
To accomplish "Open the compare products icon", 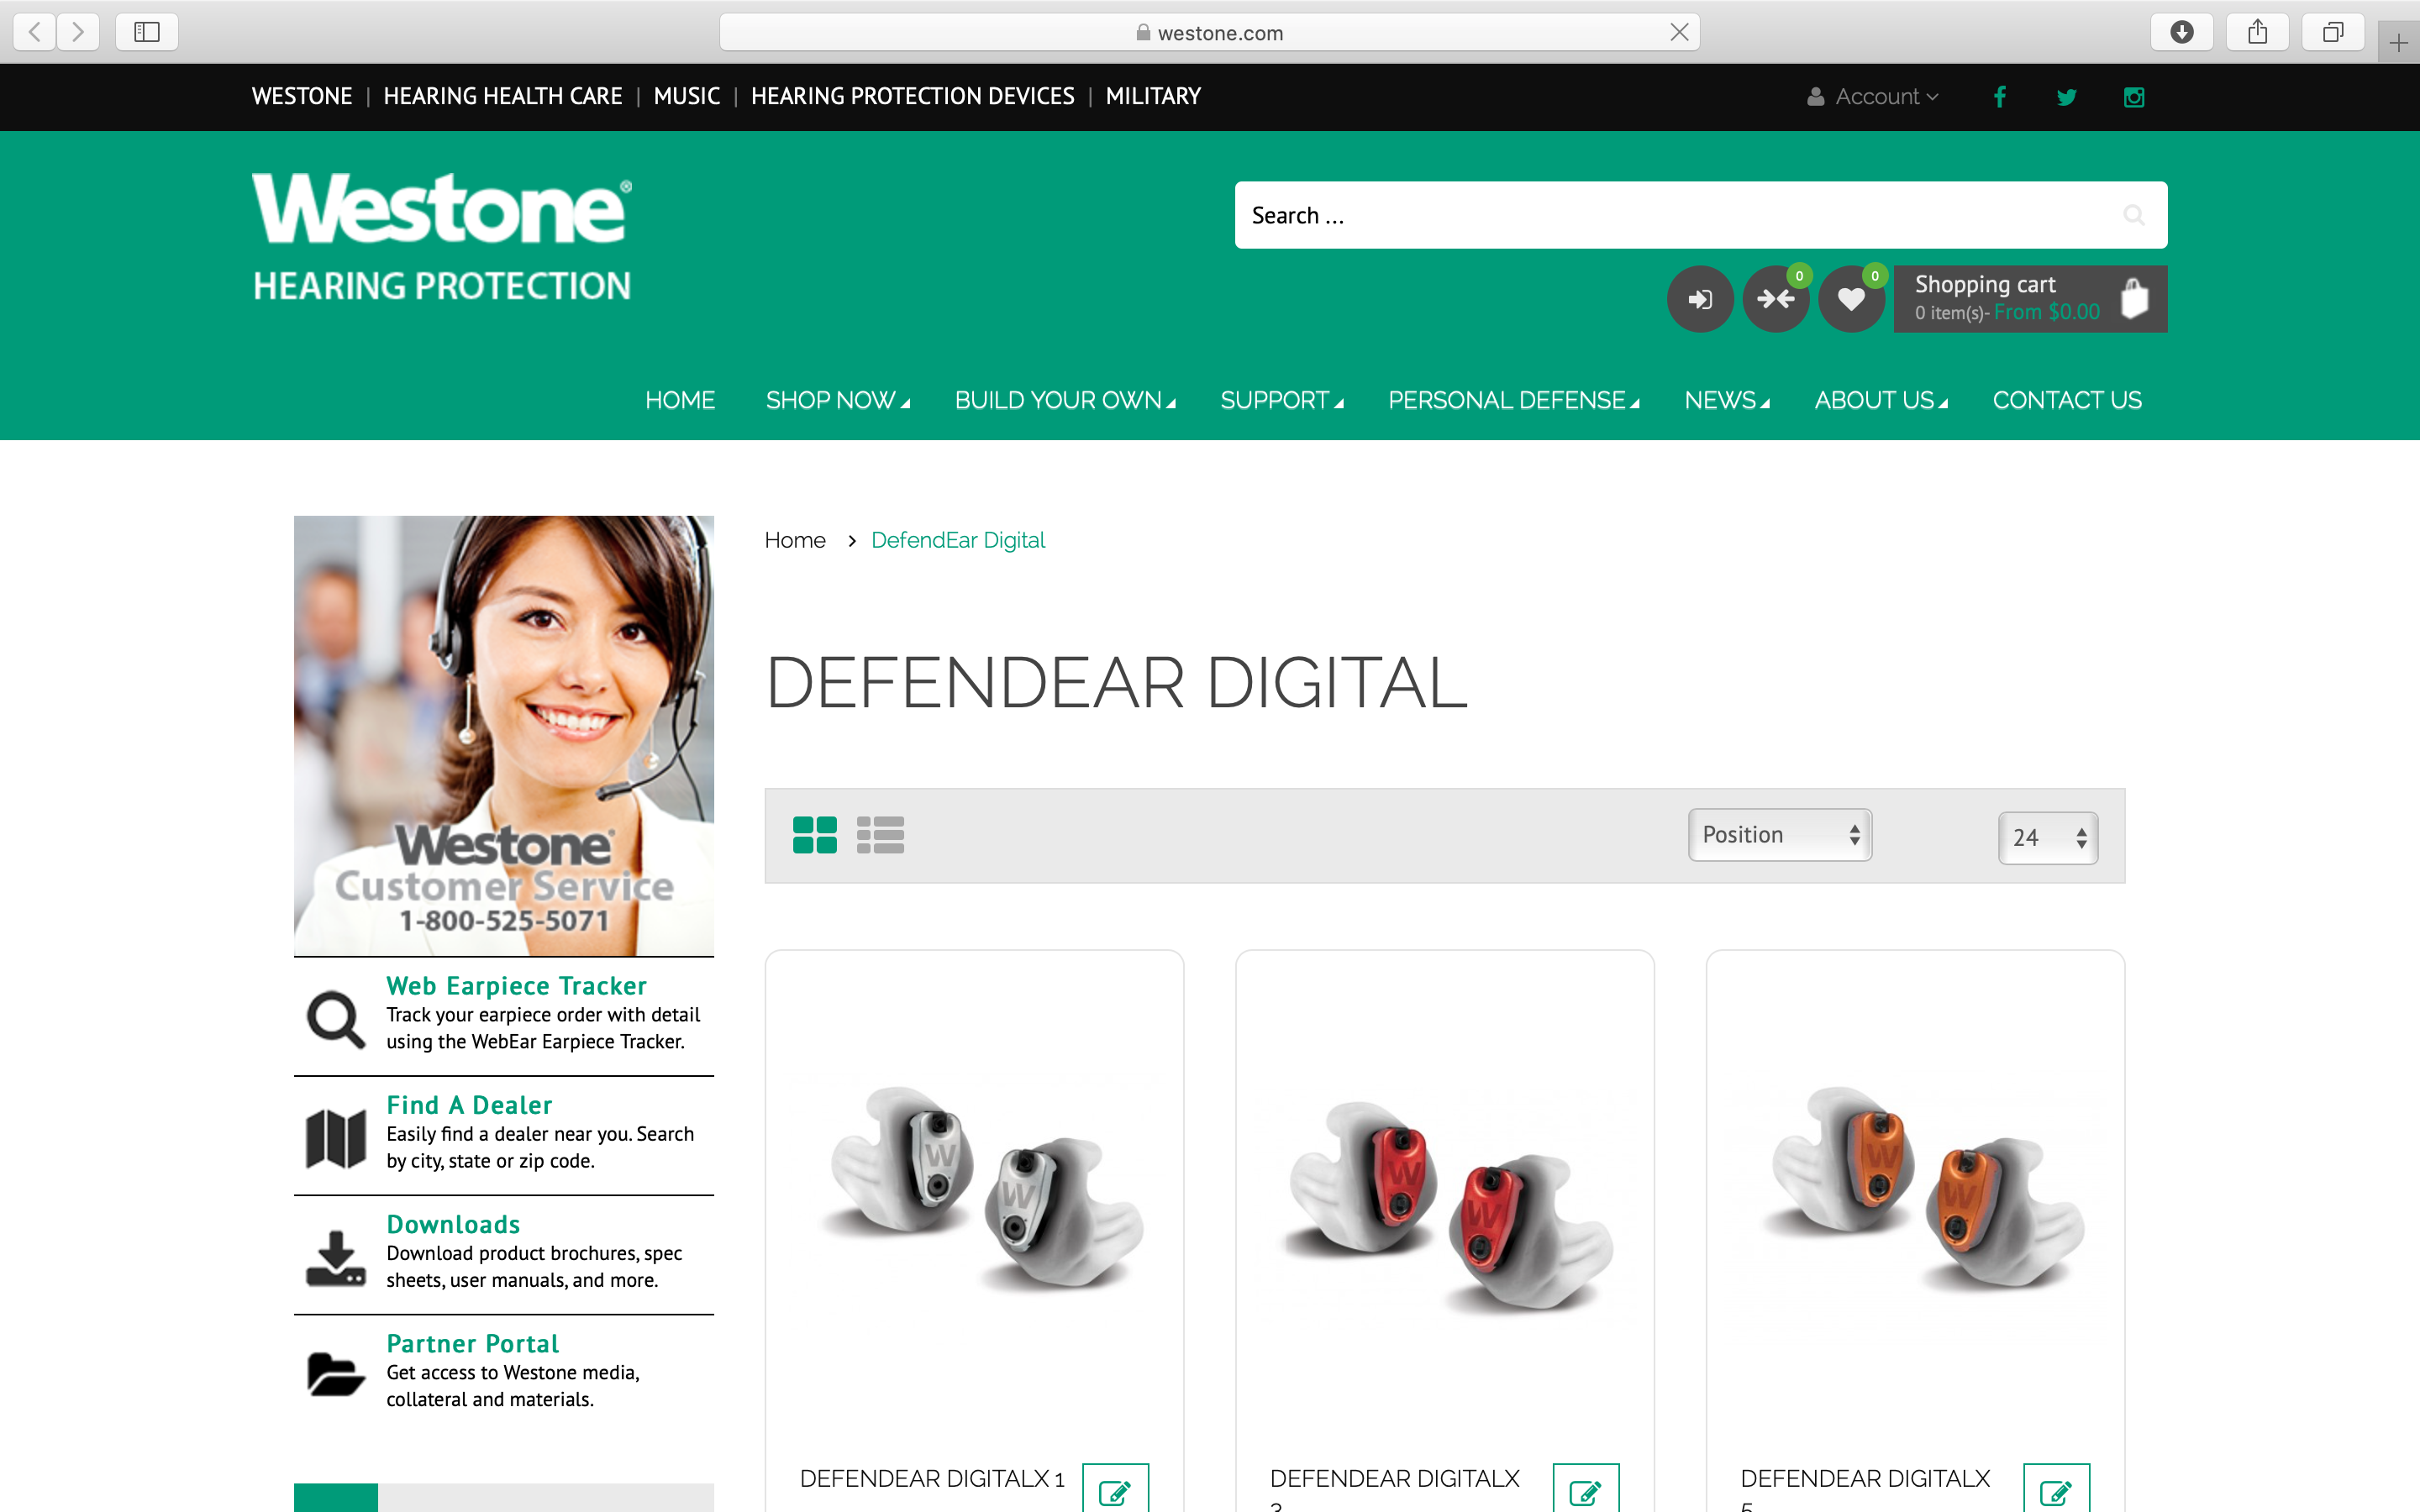I will click(1776, 299).
